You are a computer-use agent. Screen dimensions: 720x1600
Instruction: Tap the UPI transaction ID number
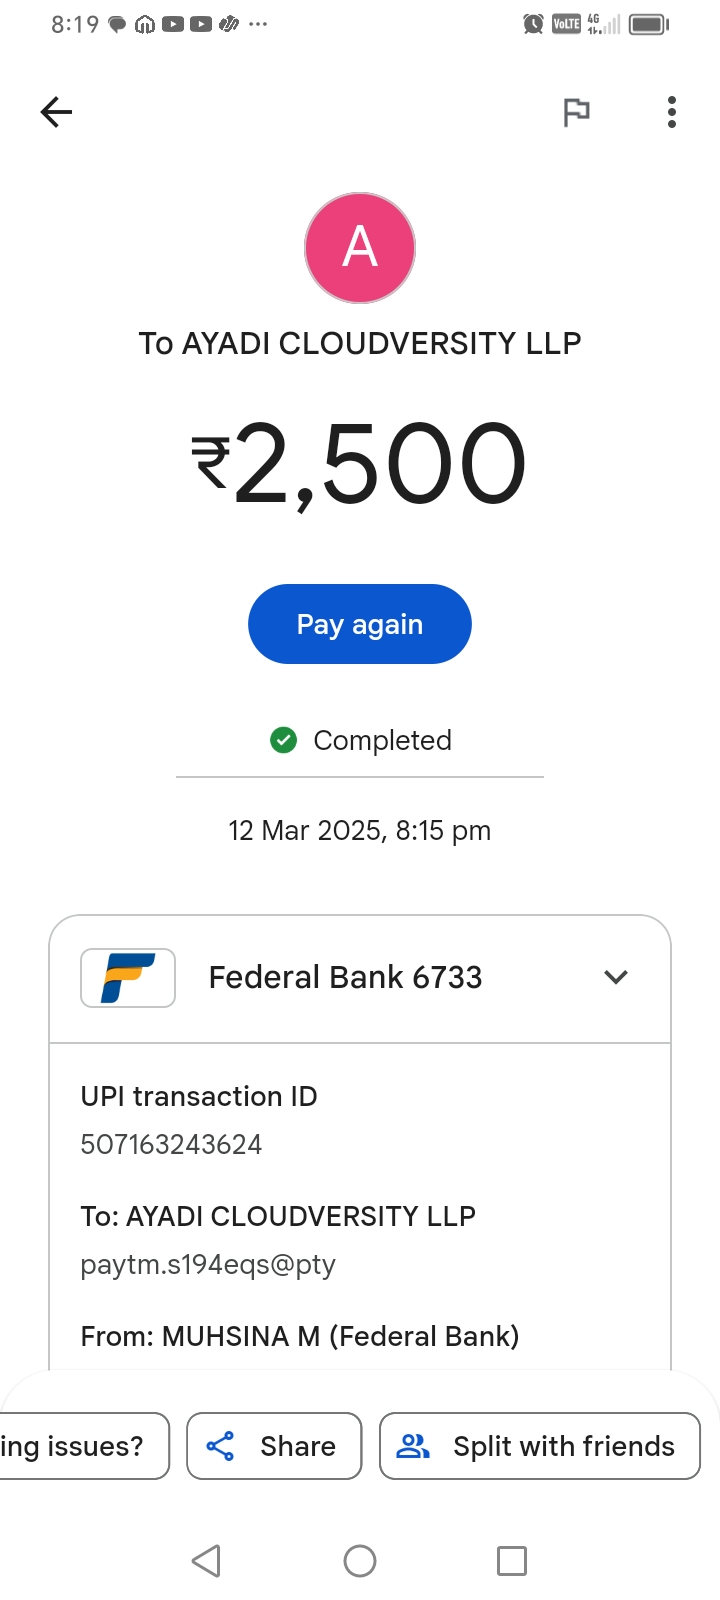pyautogui.click(x=171, y=1144)
